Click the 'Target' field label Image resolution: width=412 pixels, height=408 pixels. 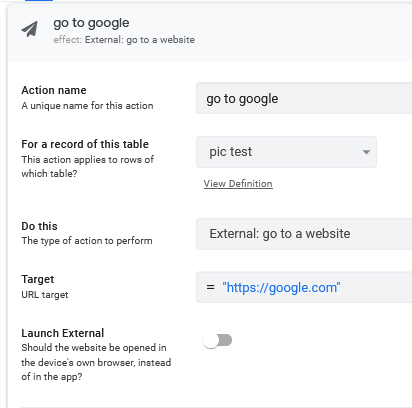click(x=38, y=279)
